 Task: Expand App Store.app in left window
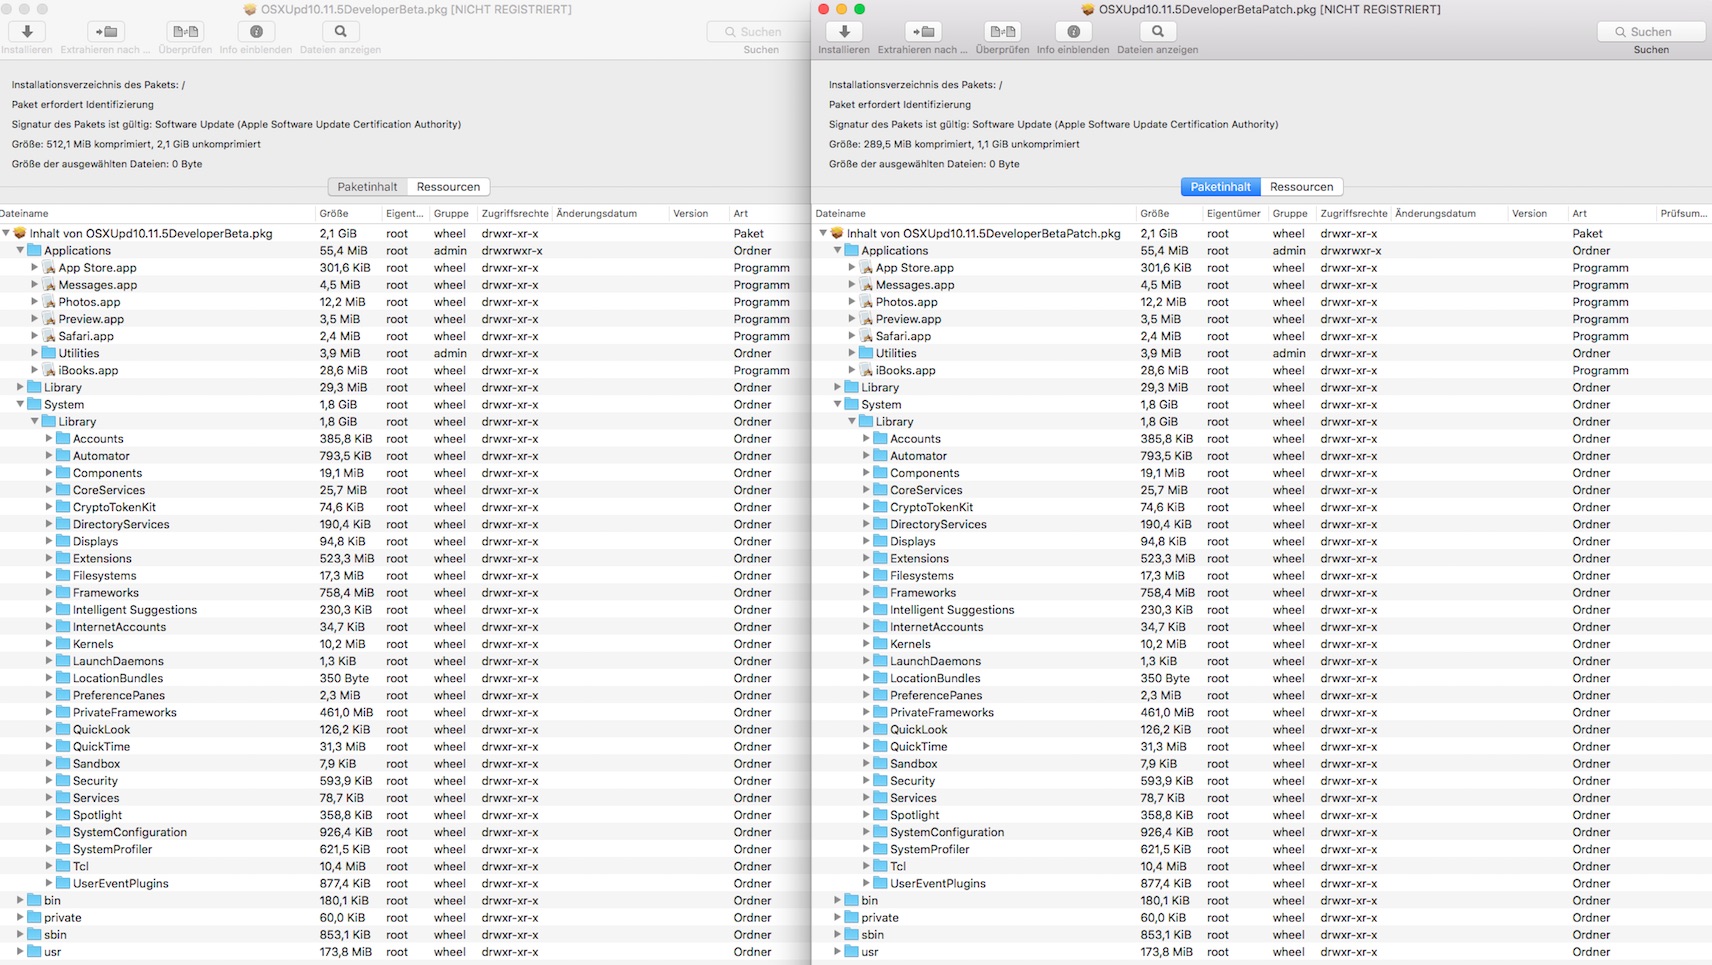pyautogui.click(x=34, y=268)
